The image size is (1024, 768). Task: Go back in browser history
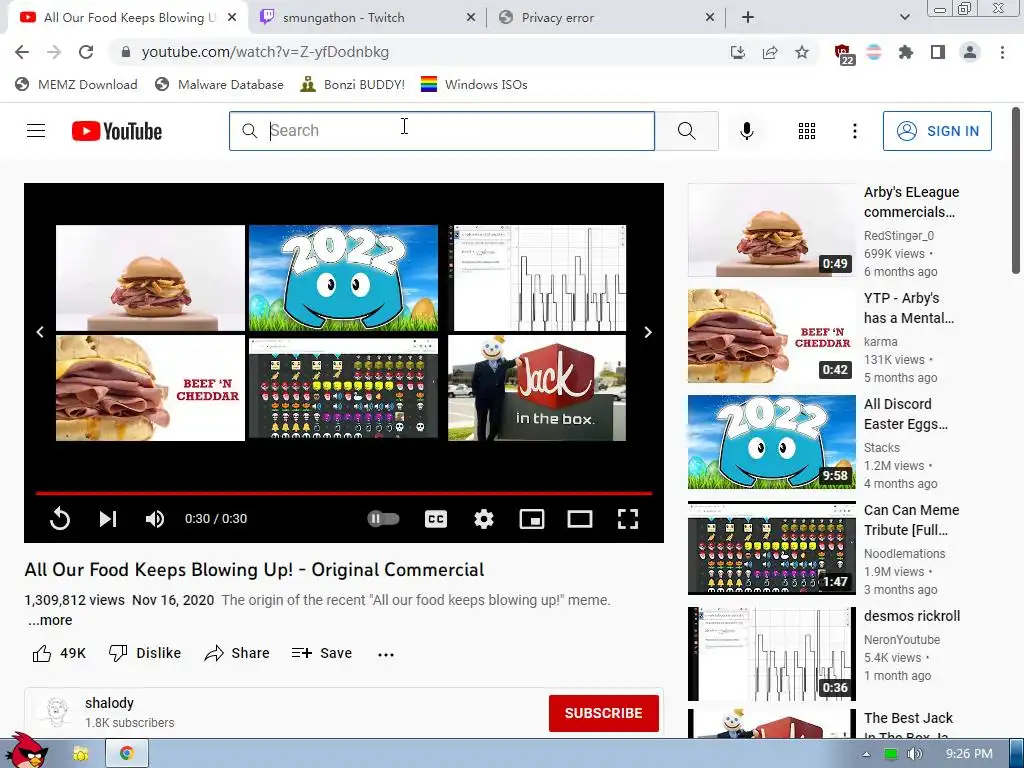pyautogui.click(x=22, y=52)
